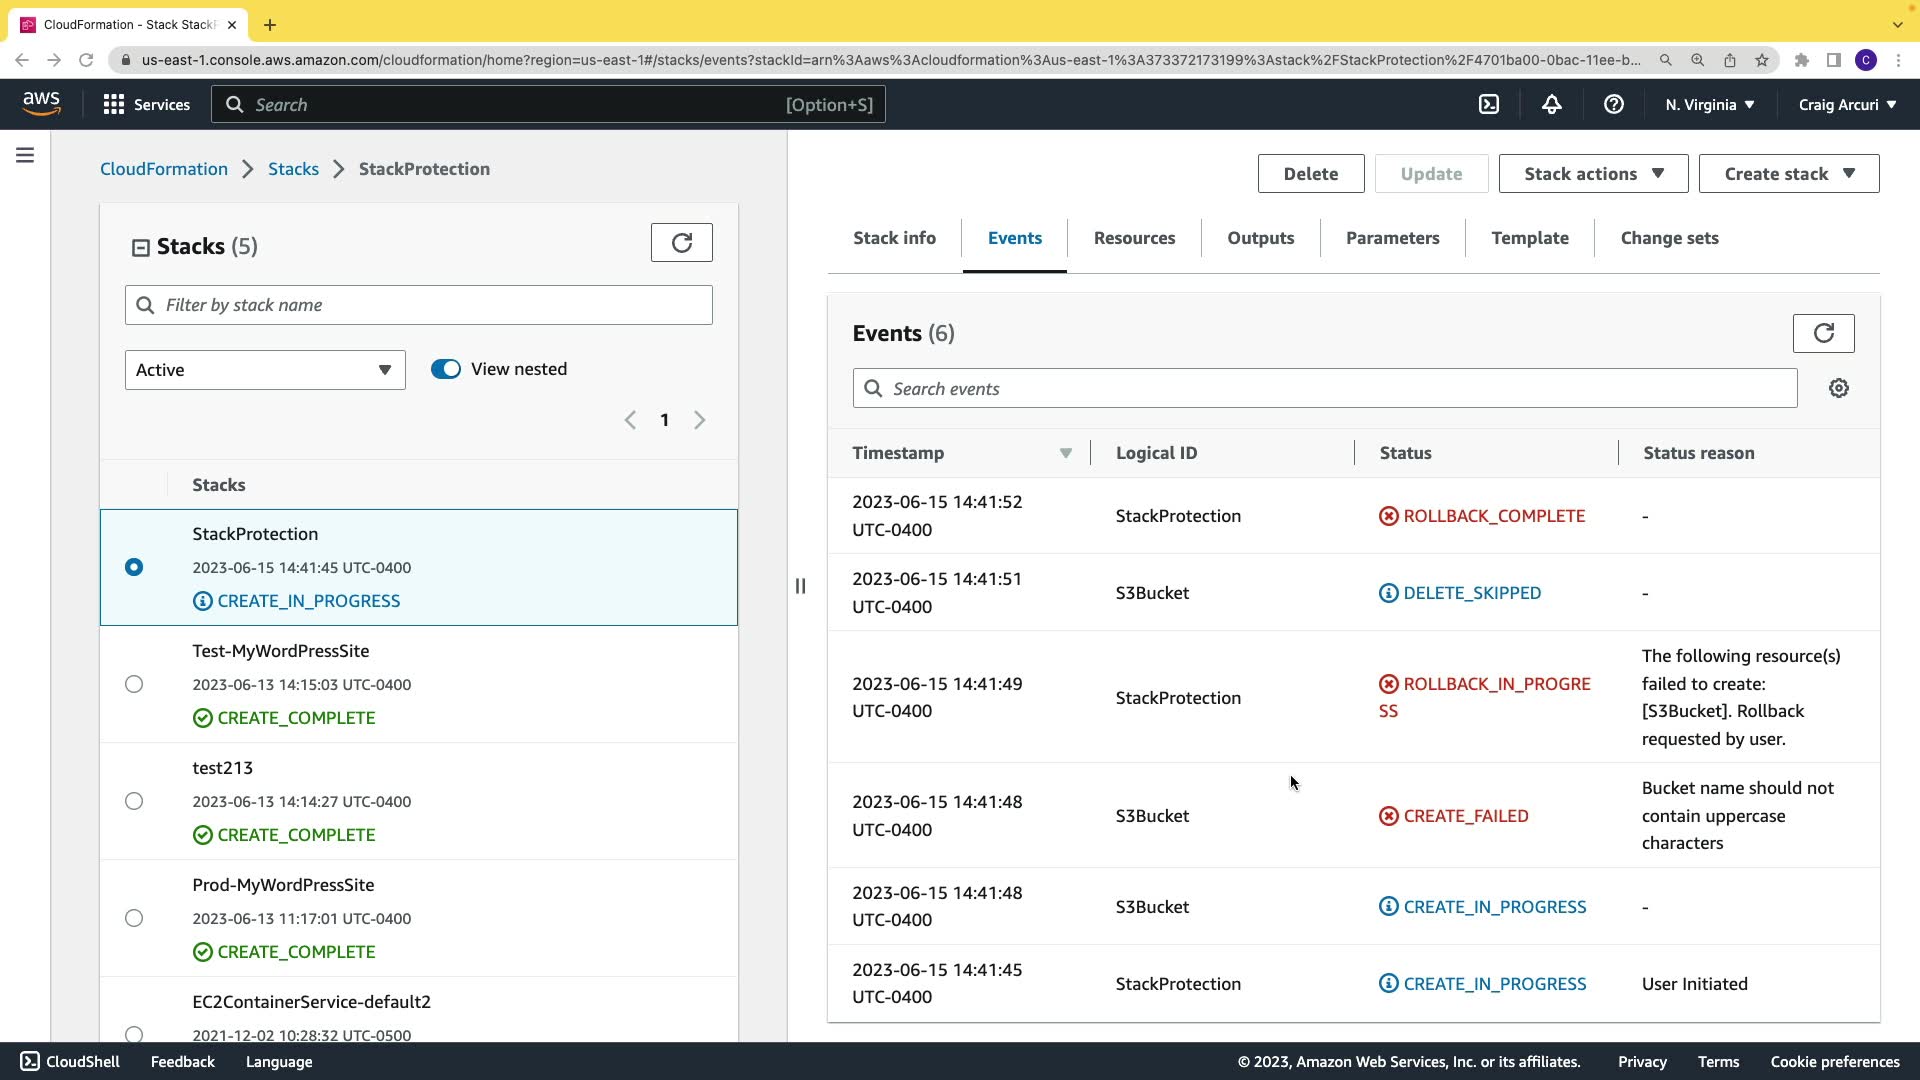1920x1080 pixels.
Task: Open the help question mark menu
Action: pyautogui.click(x=1613, y=104)
